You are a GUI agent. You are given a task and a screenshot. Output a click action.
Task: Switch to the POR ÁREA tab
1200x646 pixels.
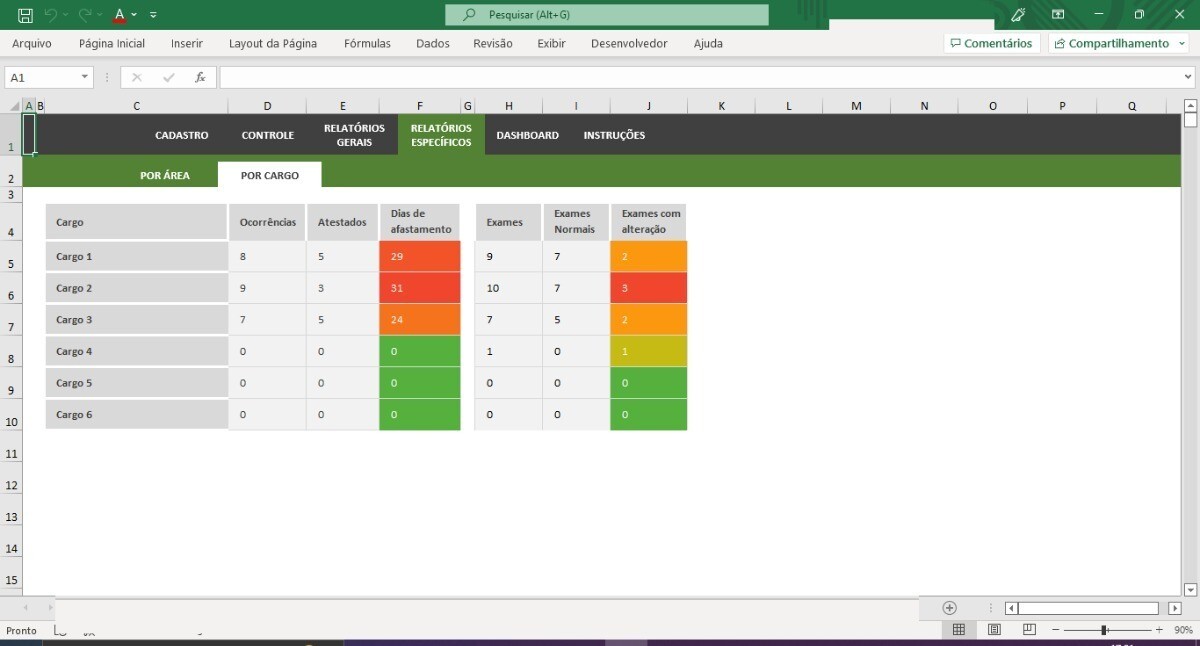click(x=165, y=175)
